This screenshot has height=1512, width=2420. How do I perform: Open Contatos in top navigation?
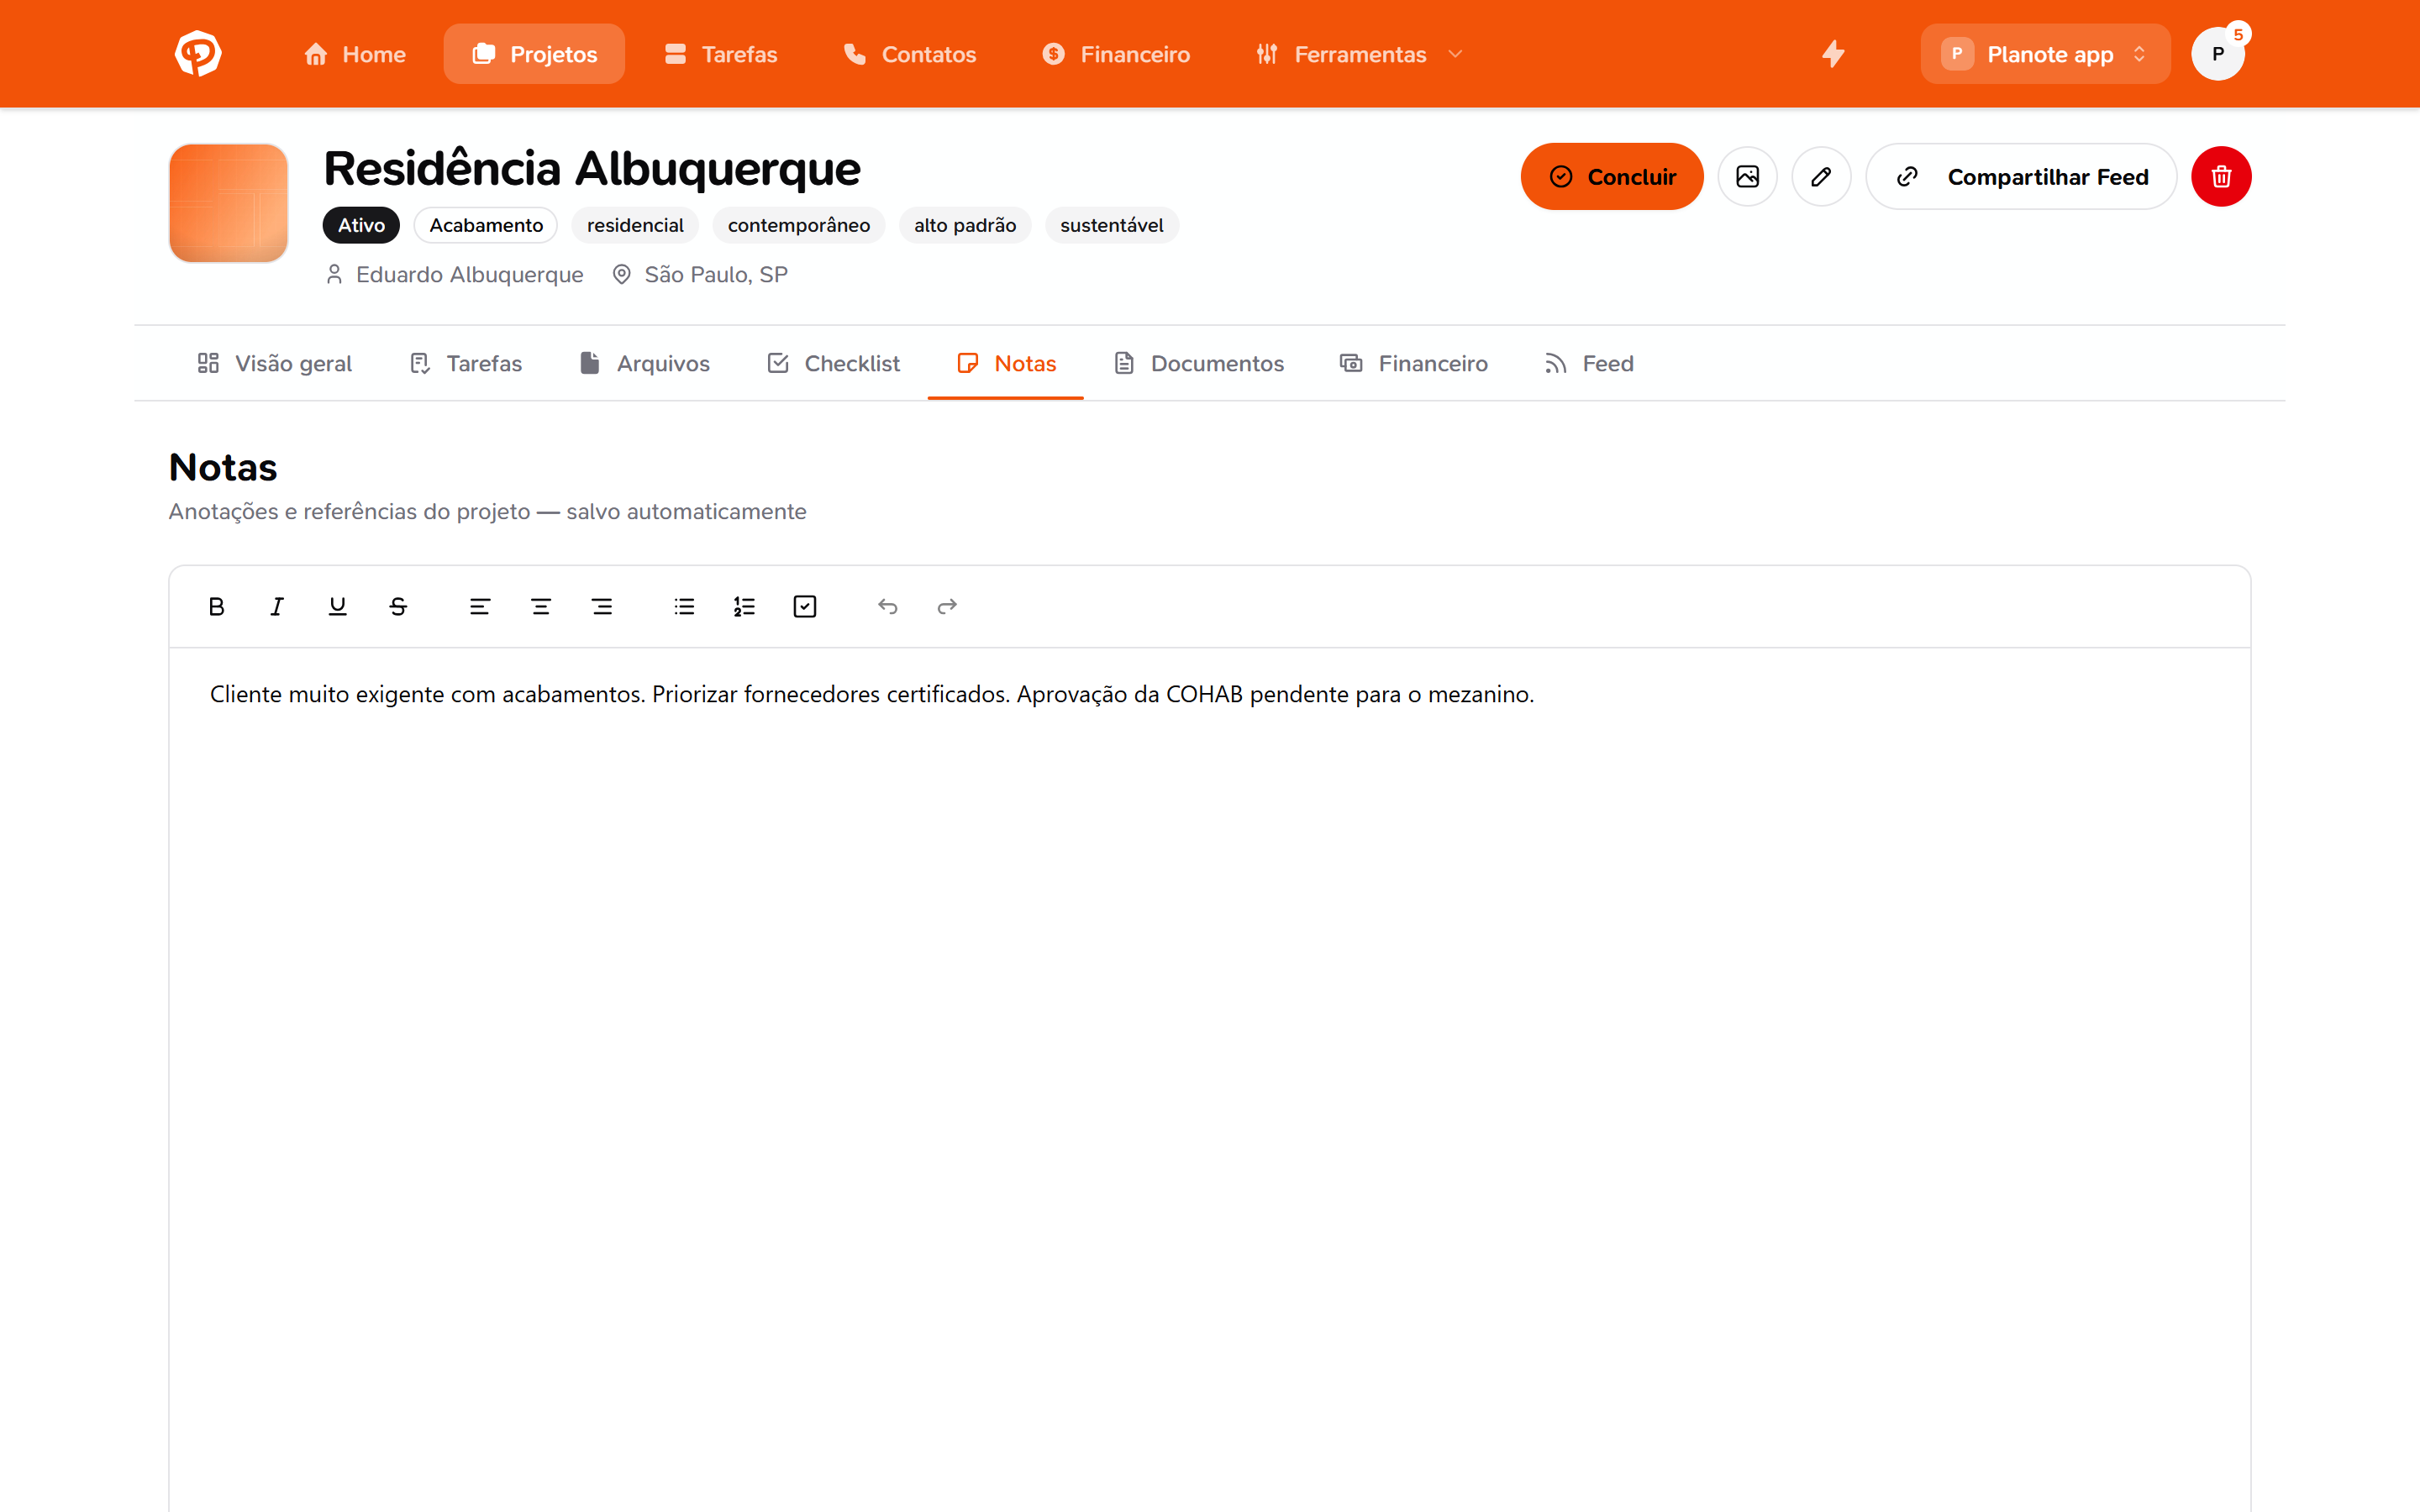910,54
